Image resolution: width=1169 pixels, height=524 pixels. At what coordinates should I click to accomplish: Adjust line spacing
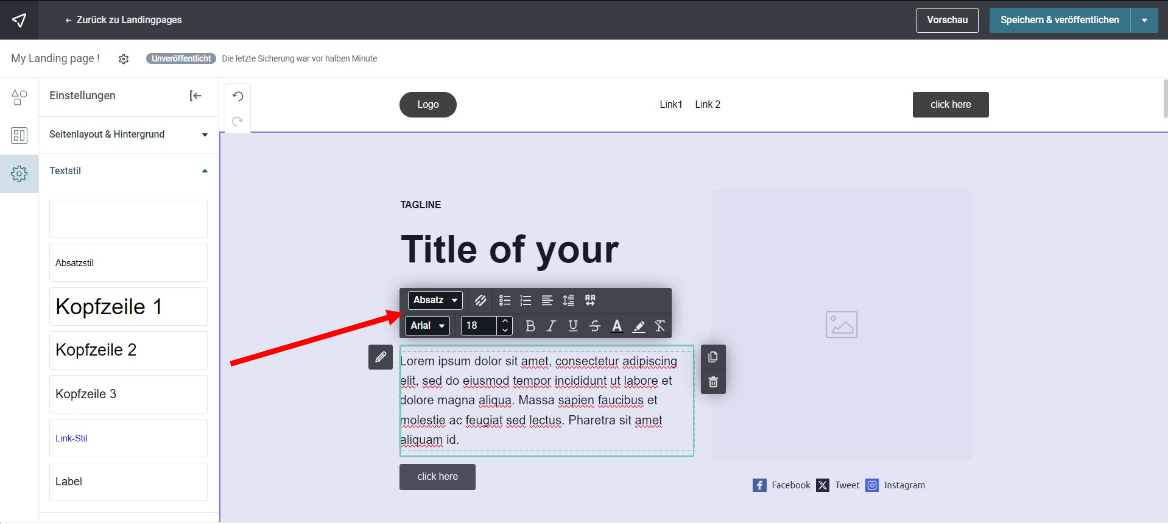point(568,300)
